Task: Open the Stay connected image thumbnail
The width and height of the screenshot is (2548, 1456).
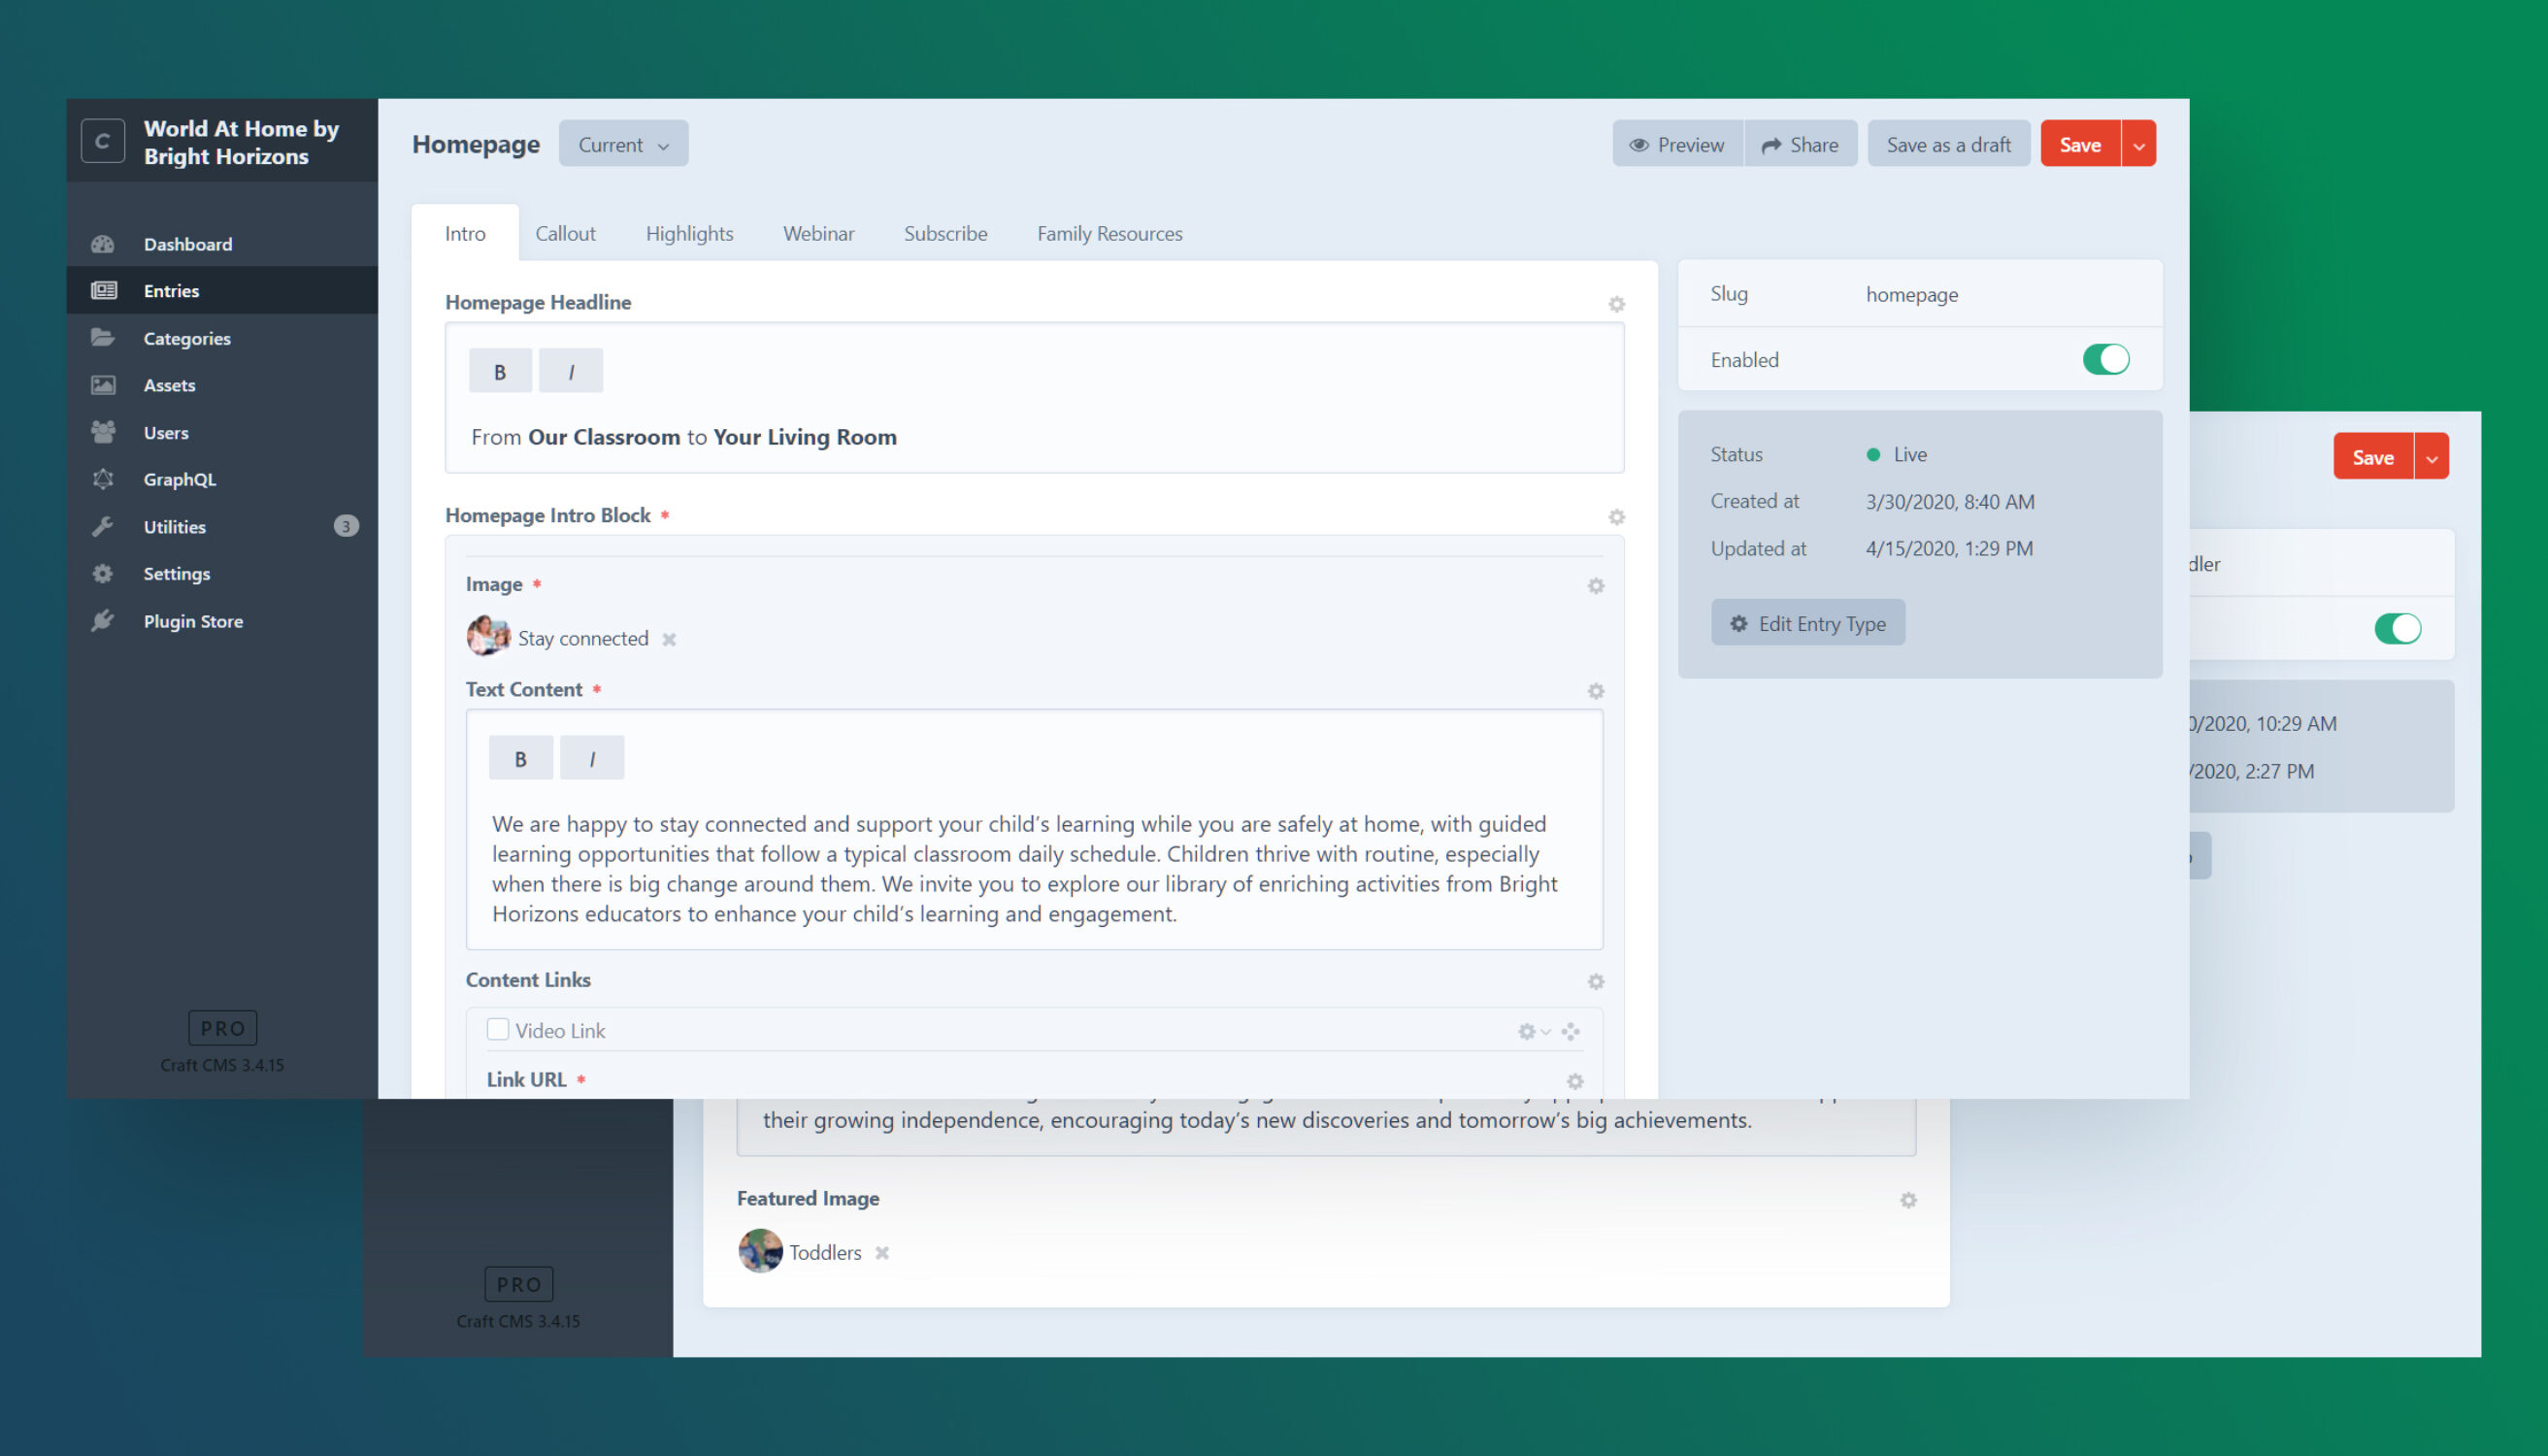Action: (488, 636)
